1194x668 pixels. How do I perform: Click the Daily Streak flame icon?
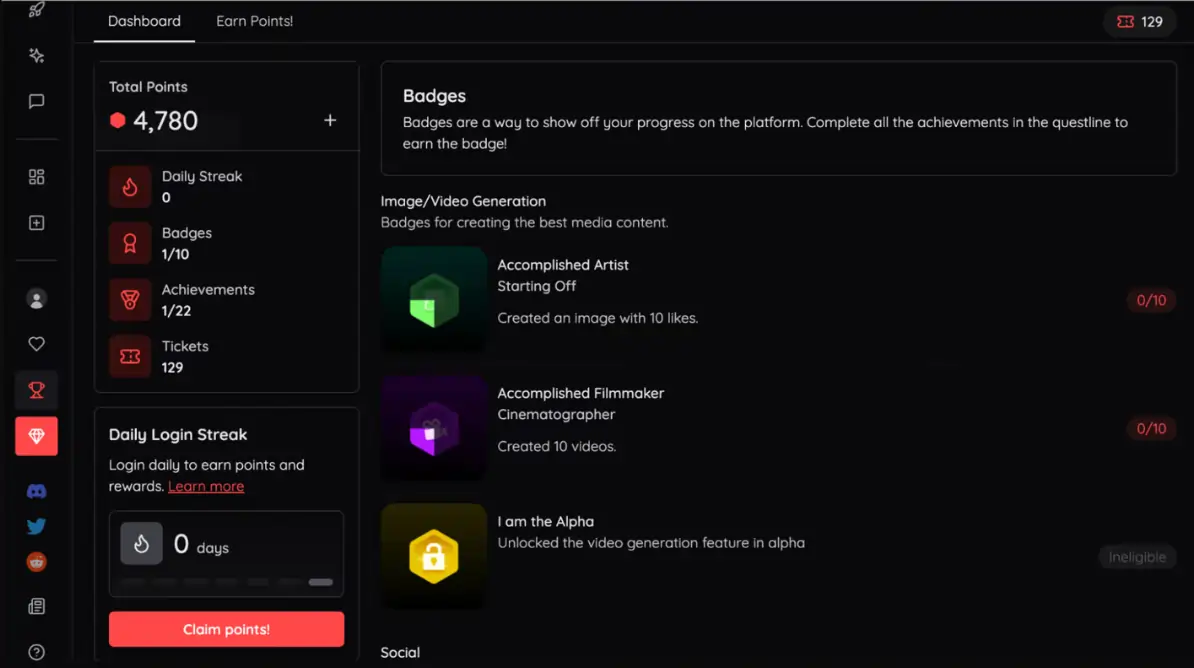129,187
